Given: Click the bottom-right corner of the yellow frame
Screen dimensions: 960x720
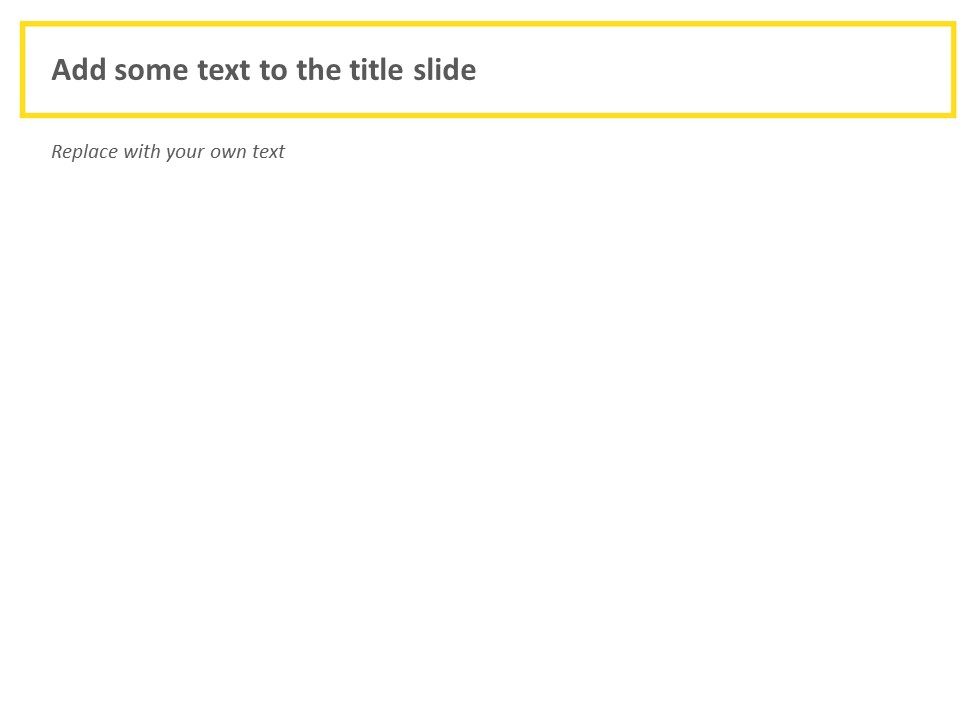Looking at the screenshot, I should click(x=953, y=114).
